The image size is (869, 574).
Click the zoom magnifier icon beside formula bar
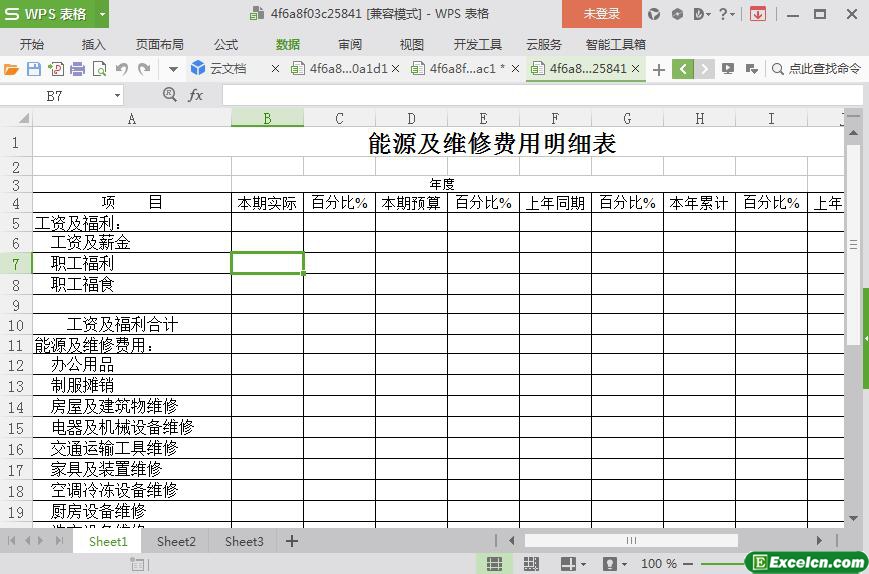170,95
